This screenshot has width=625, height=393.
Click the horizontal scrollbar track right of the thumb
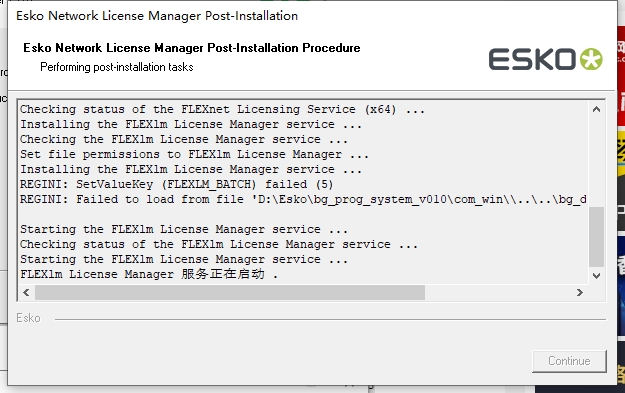pyautogui.click(x=498, y=293)
